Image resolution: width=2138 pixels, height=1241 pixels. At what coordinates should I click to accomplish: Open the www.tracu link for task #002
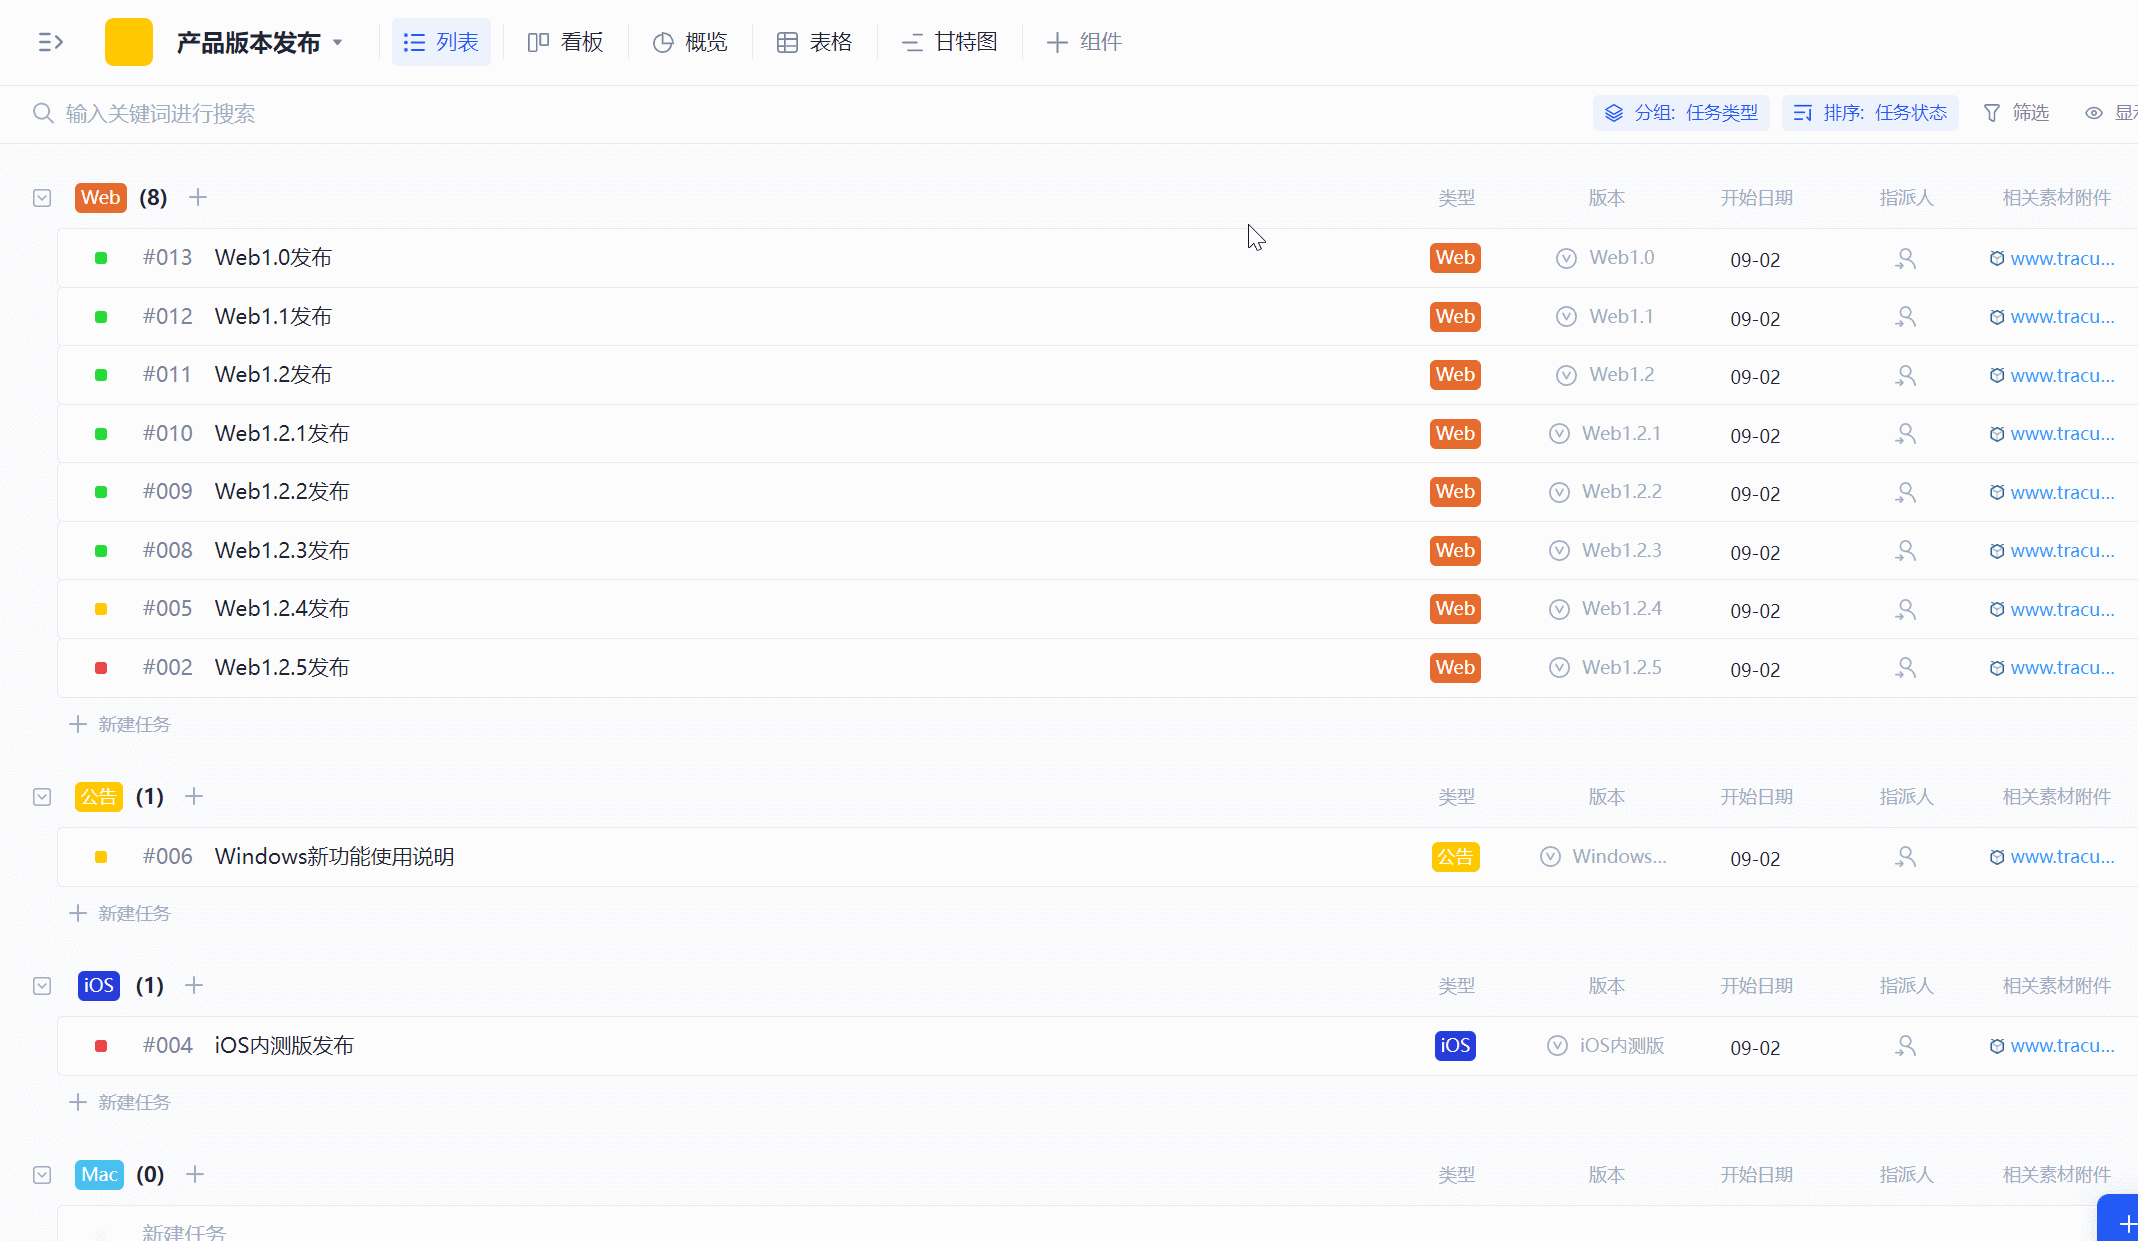(2061, 668)
